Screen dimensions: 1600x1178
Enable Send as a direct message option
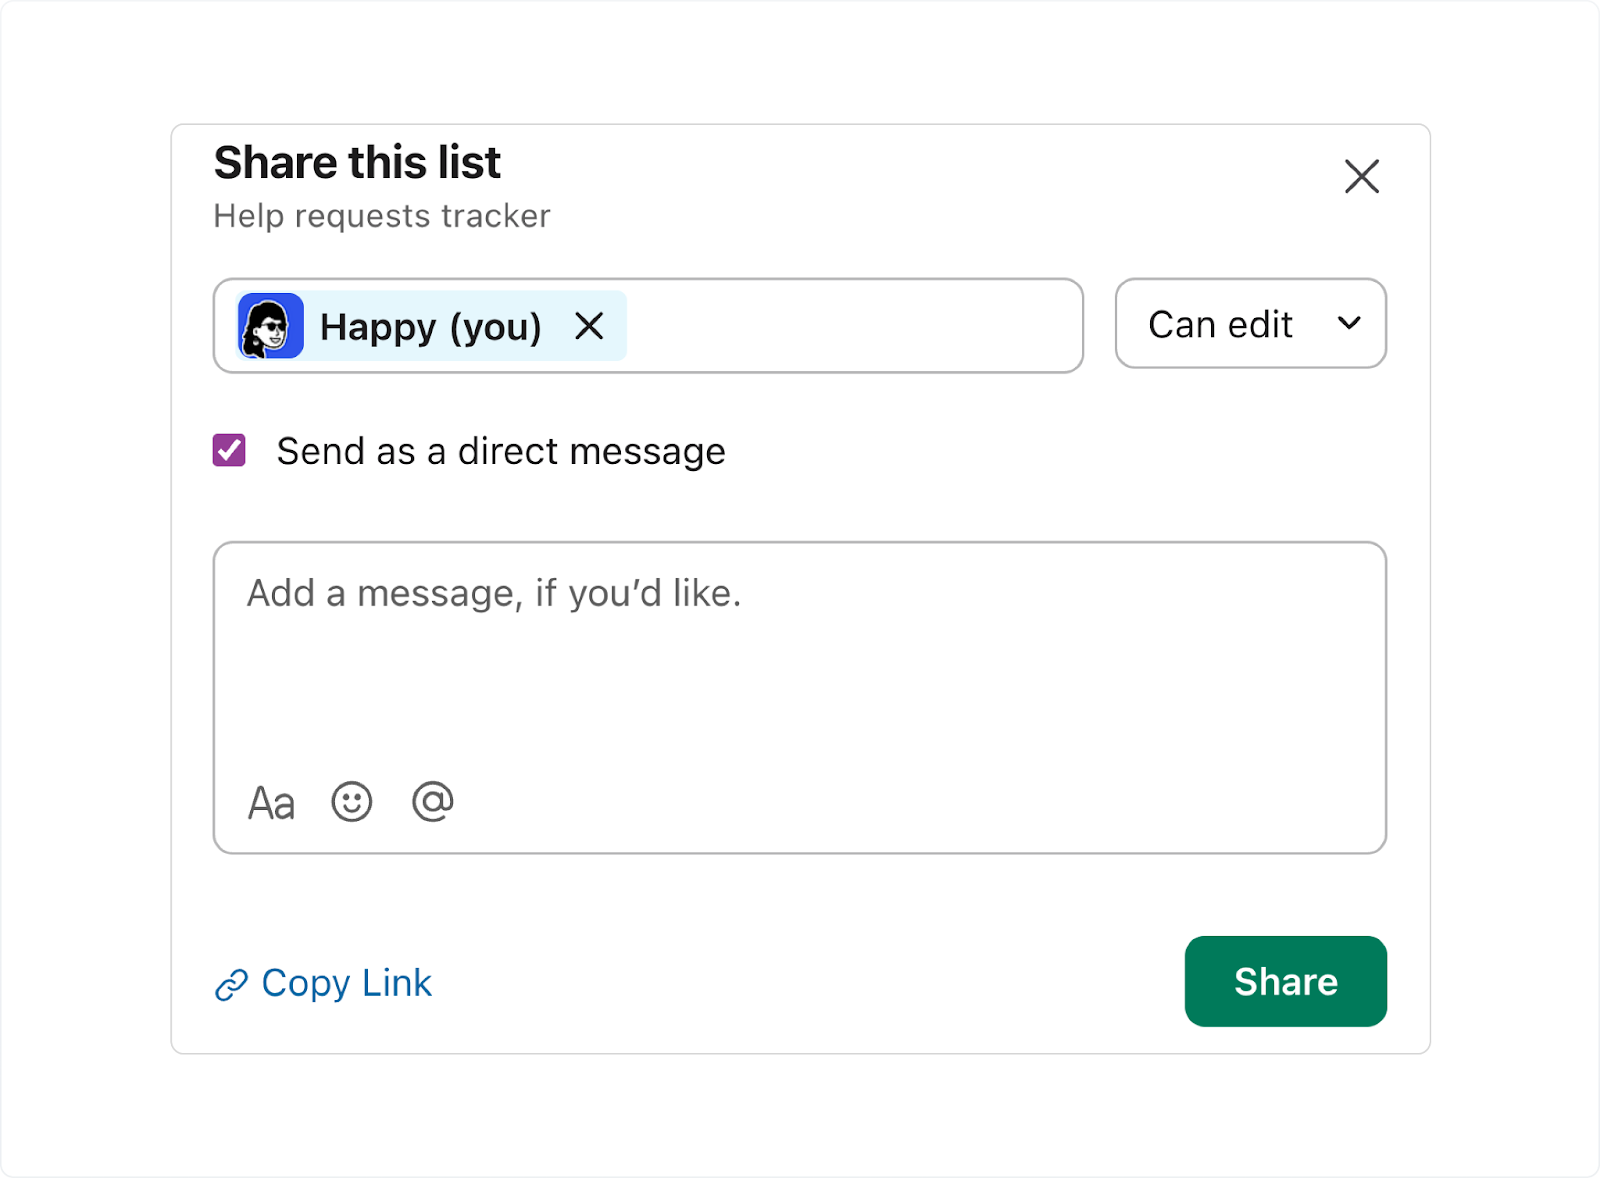(229, 451)
